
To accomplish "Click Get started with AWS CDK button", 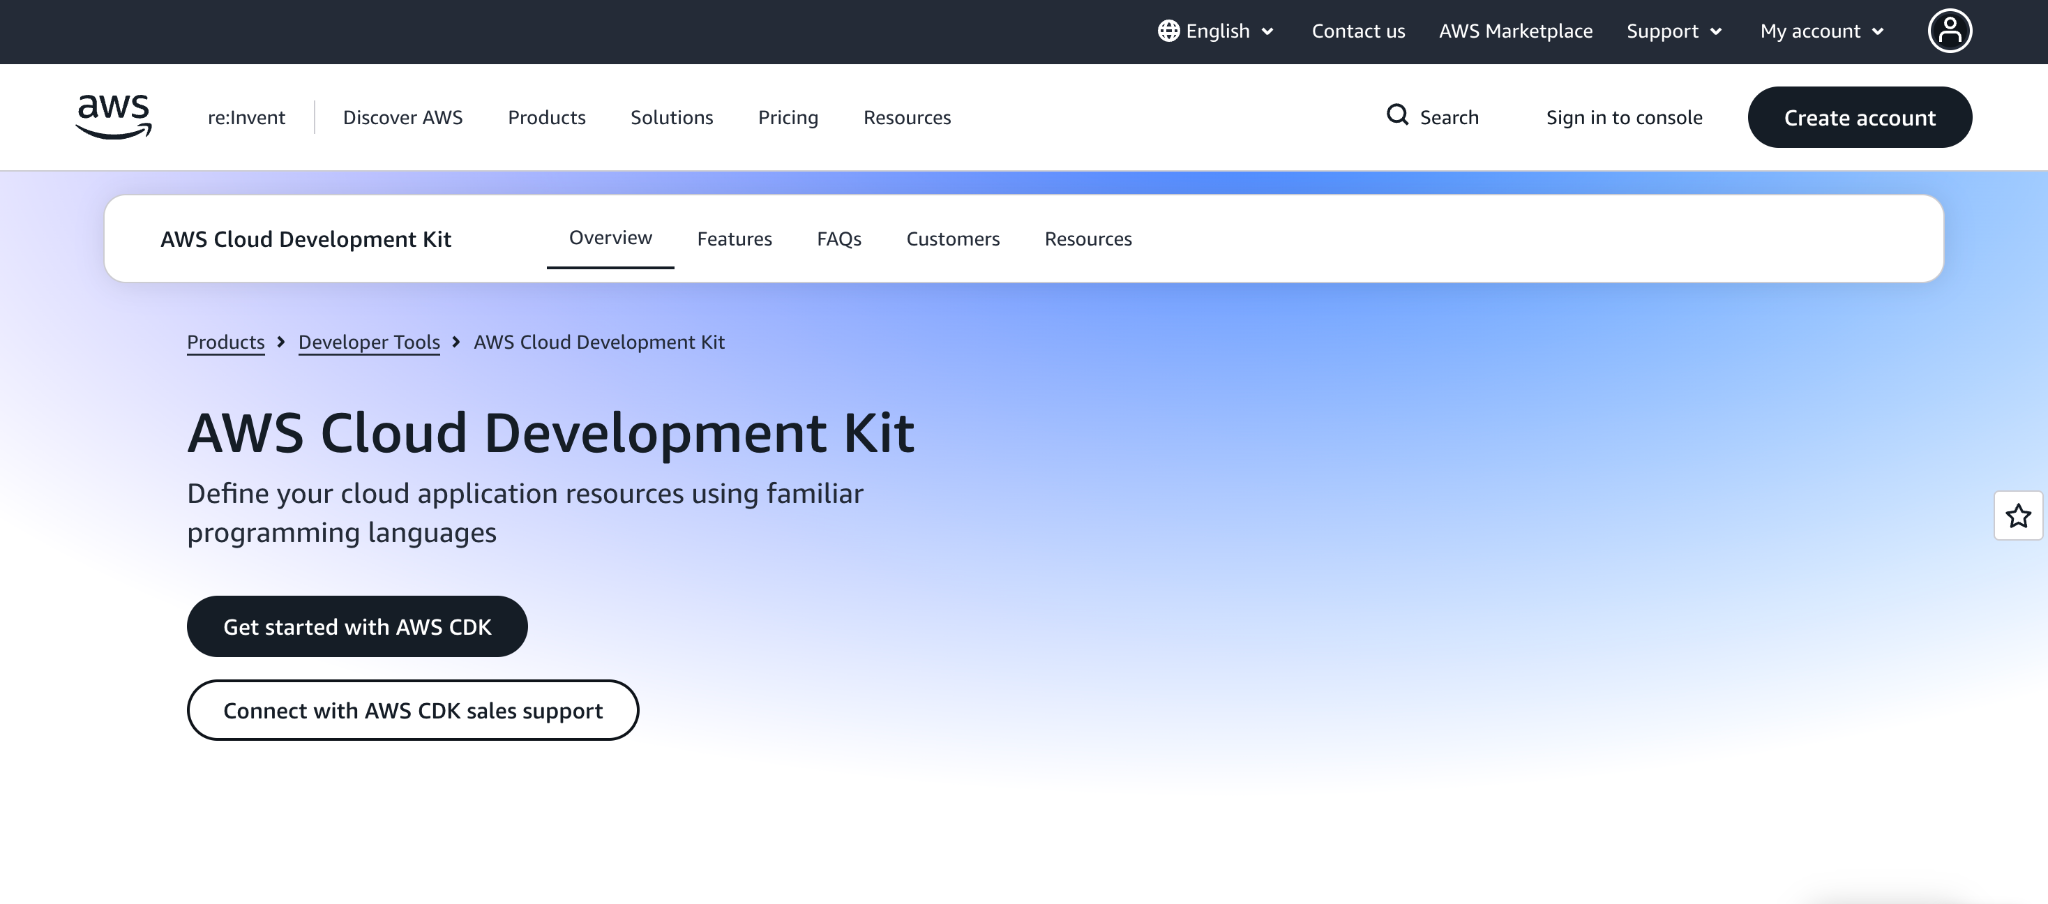I will tap(357, 626).
